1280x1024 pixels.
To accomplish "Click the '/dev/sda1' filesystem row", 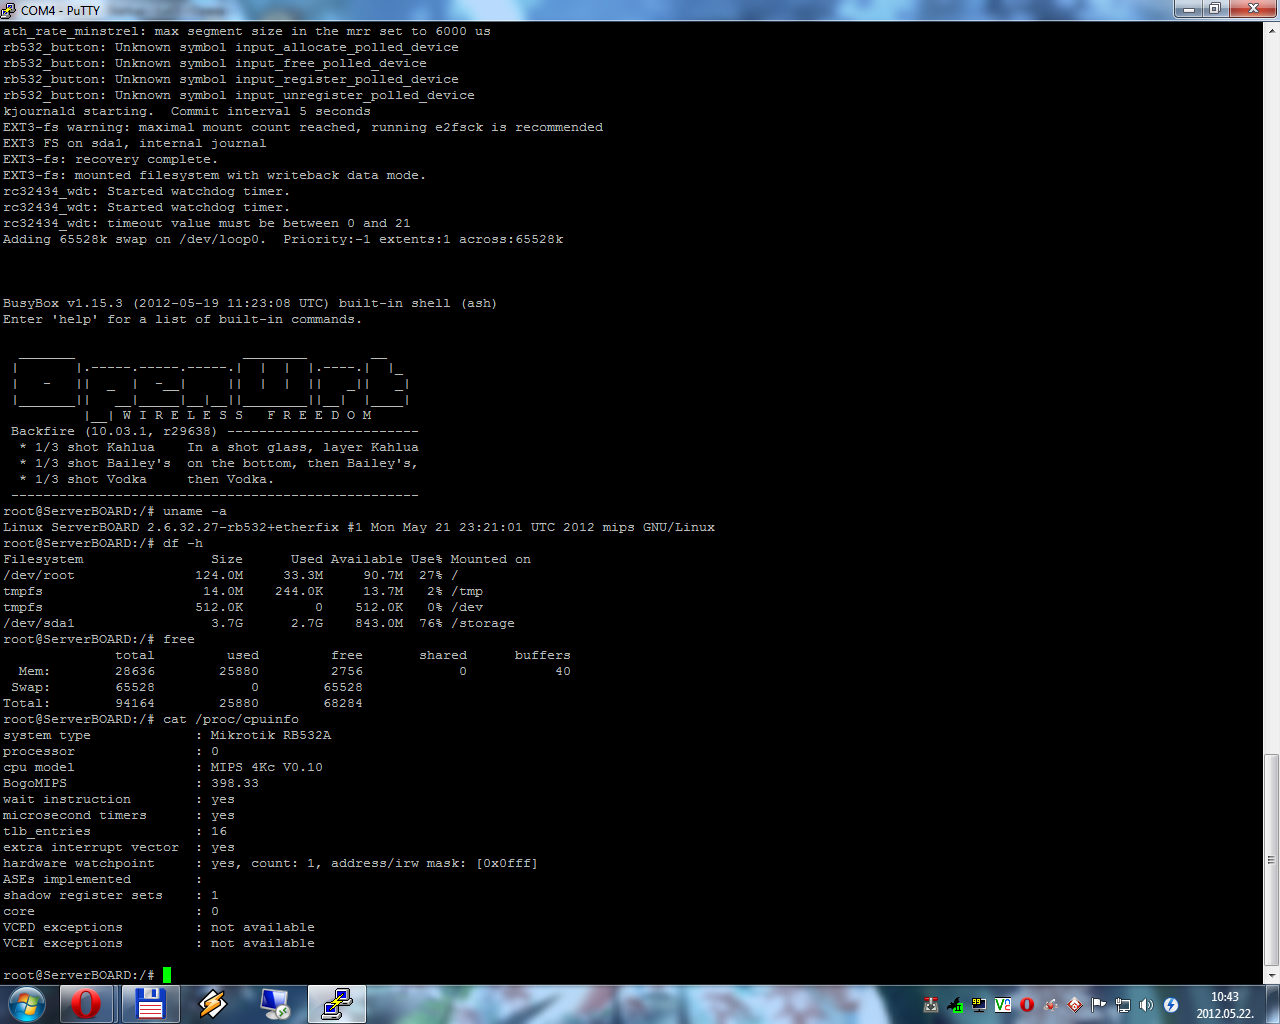I will coord(259,623).
